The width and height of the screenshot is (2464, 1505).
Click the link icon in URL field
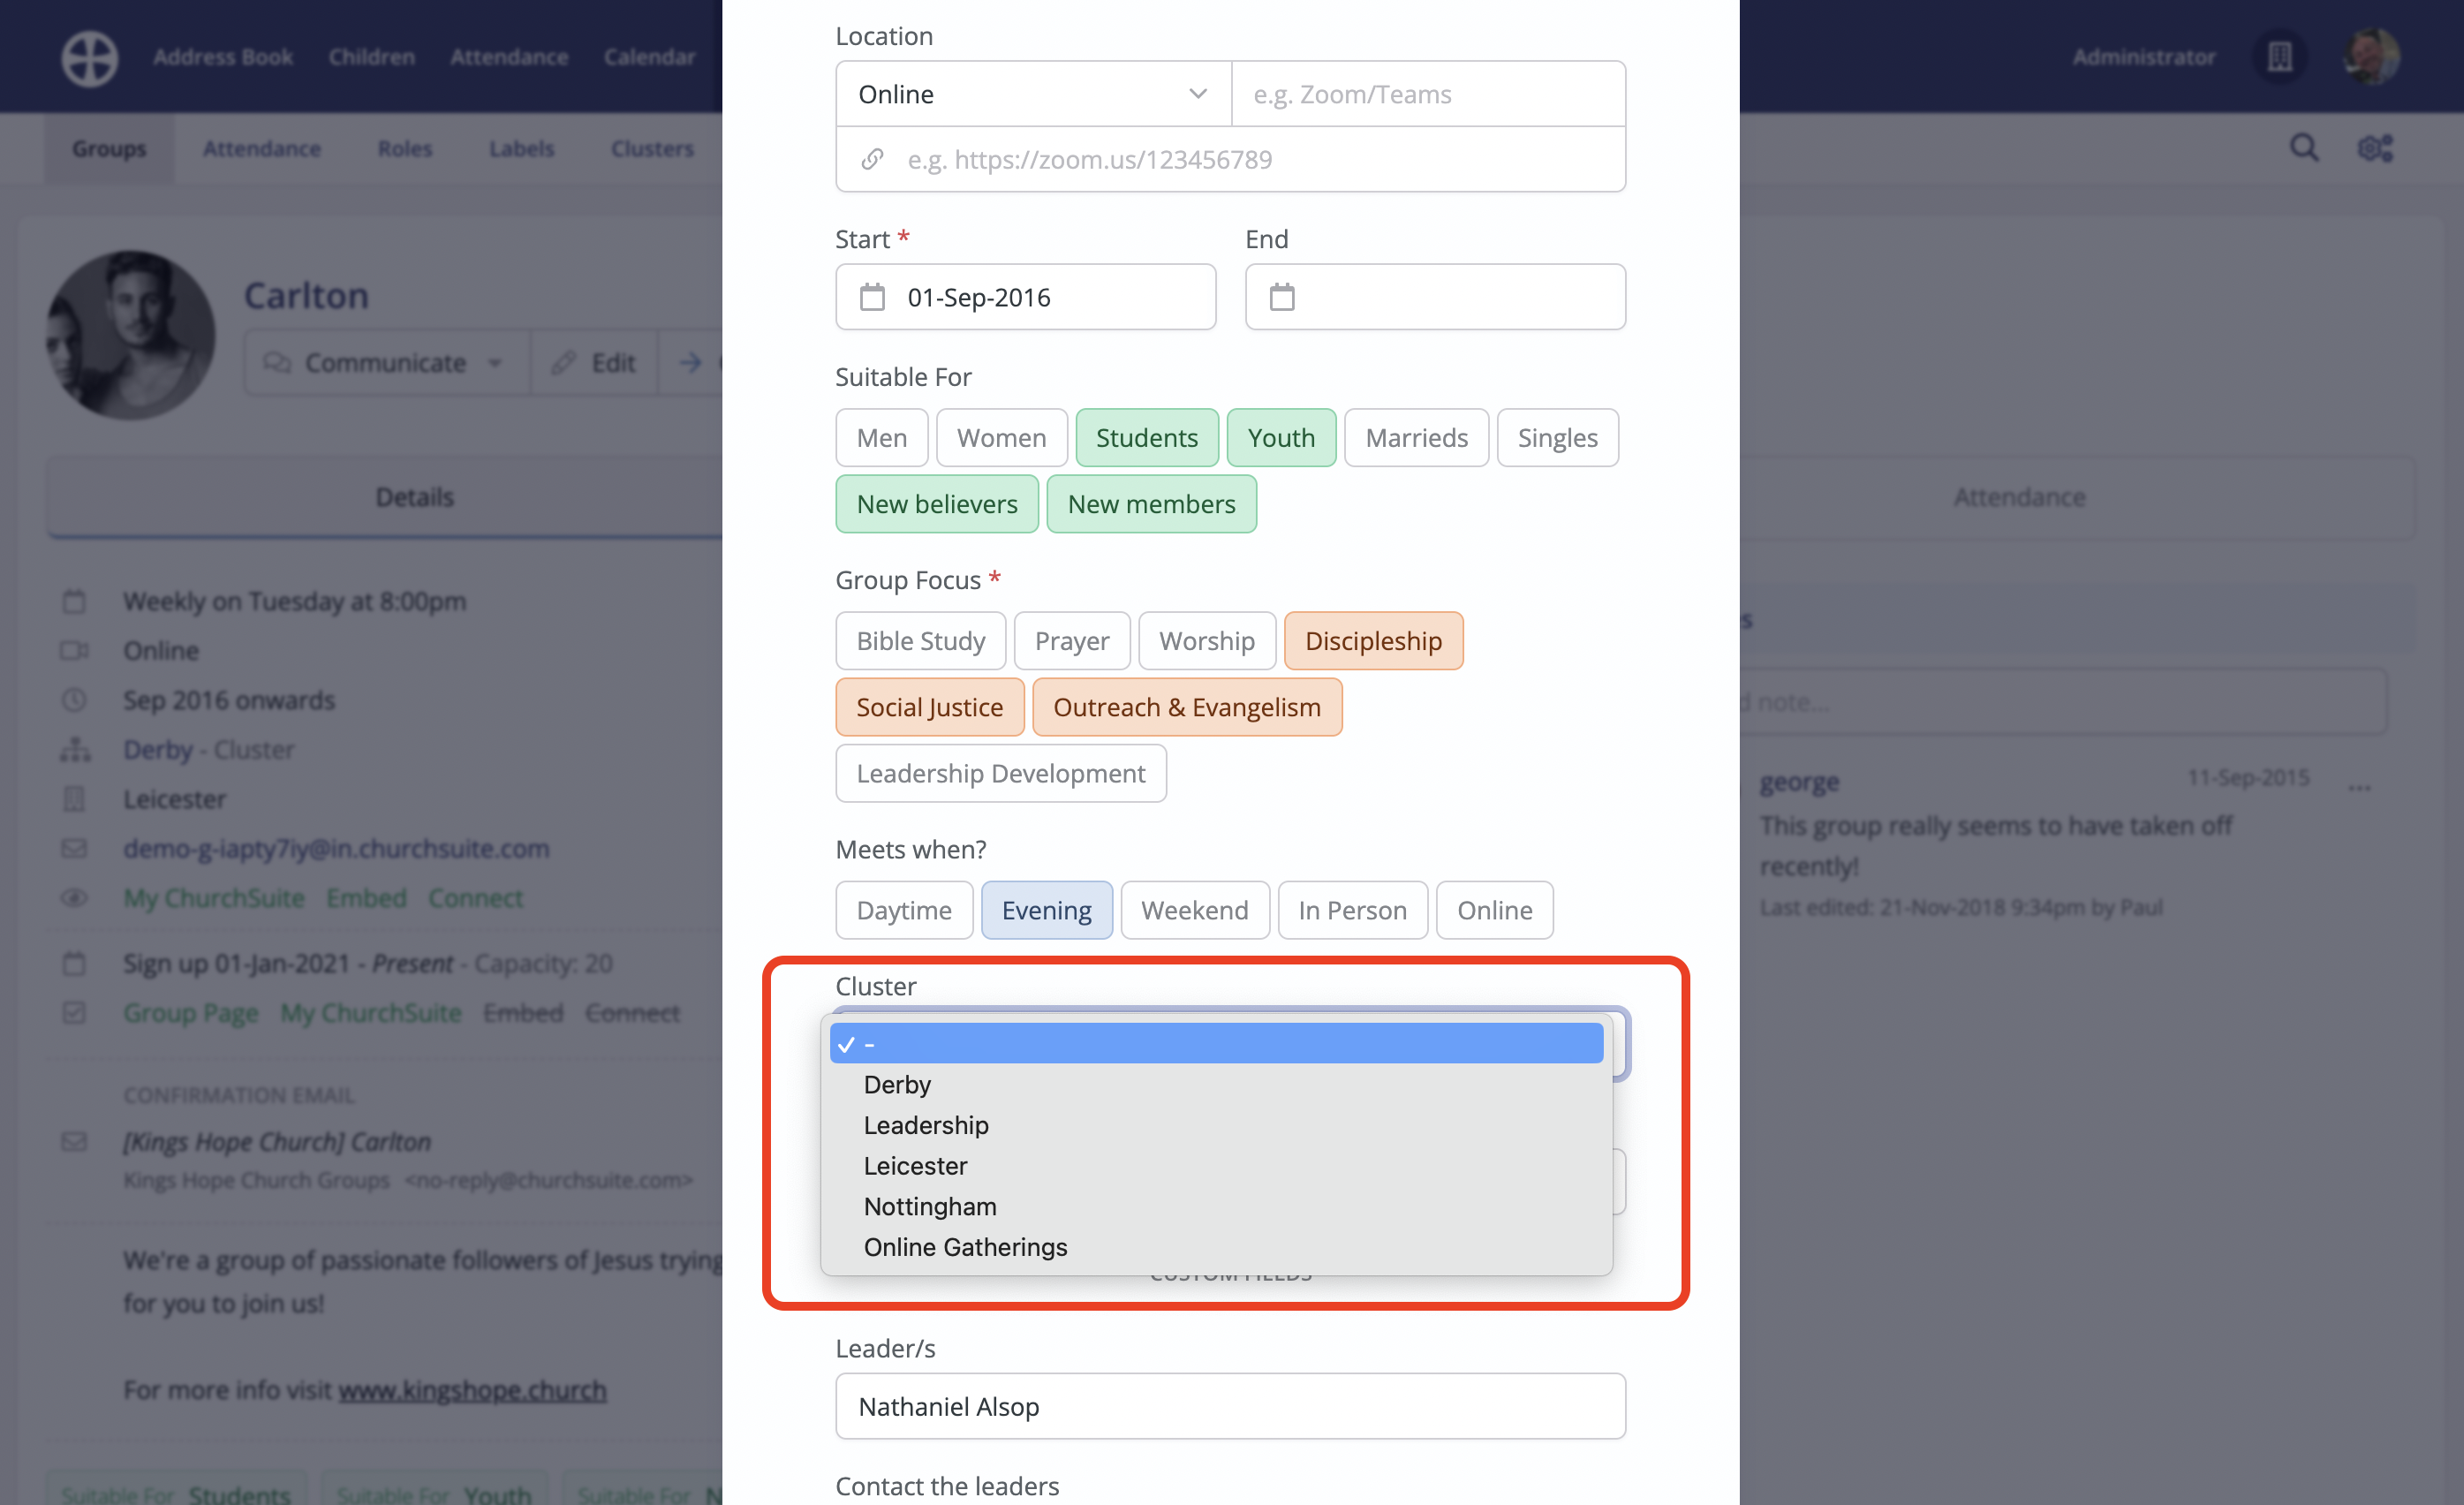point(872,159)
